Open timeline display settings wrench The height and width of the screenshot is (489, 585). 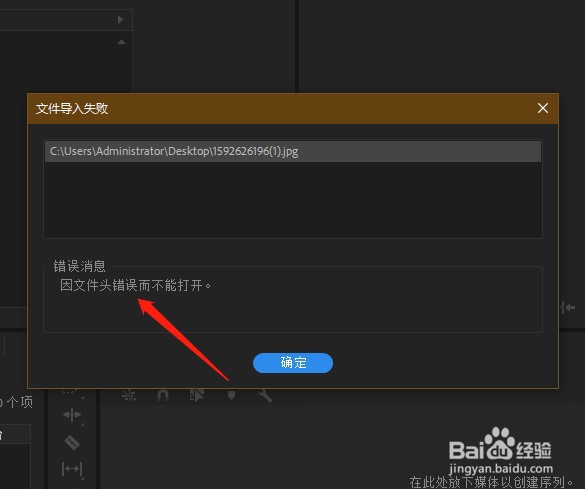point(265,395)
